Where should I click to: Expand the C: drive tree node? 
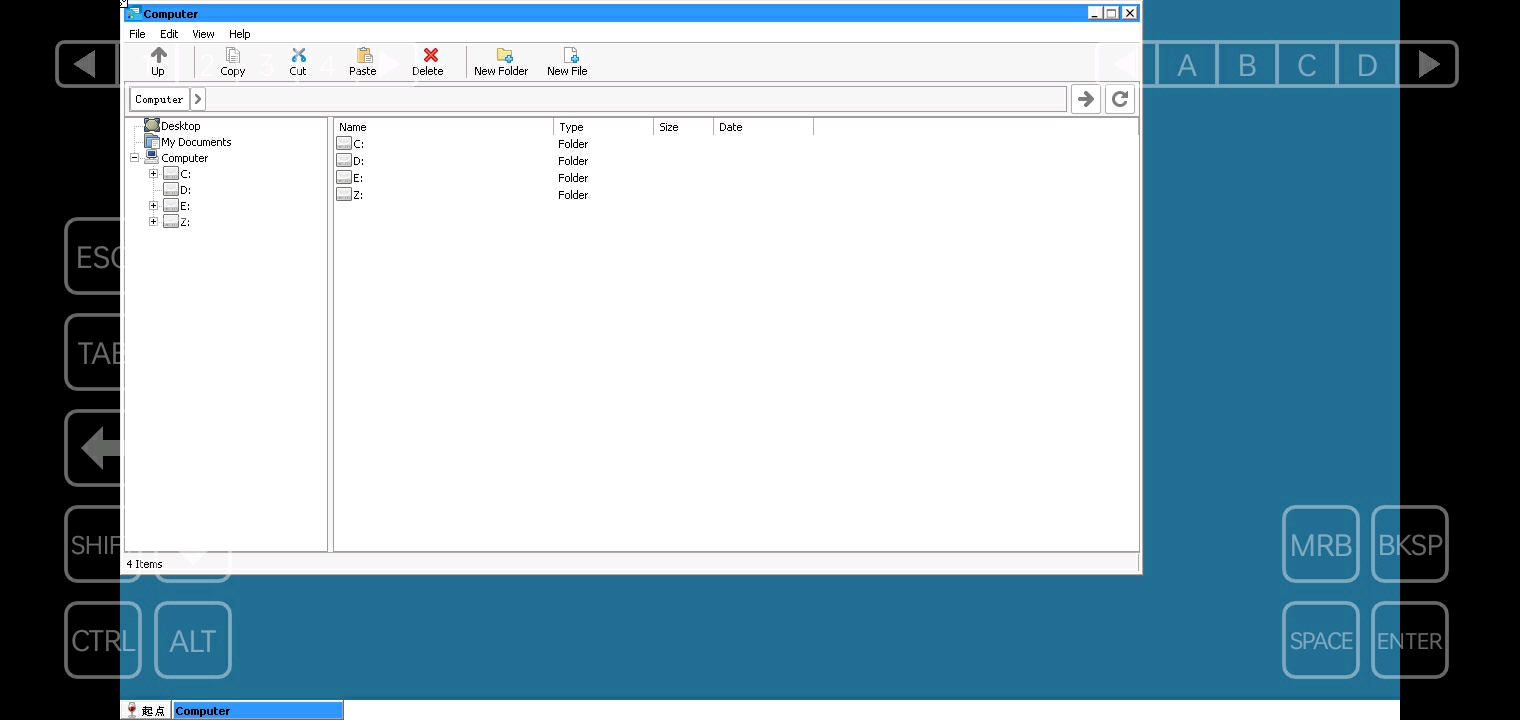click(x=154, y=174)
